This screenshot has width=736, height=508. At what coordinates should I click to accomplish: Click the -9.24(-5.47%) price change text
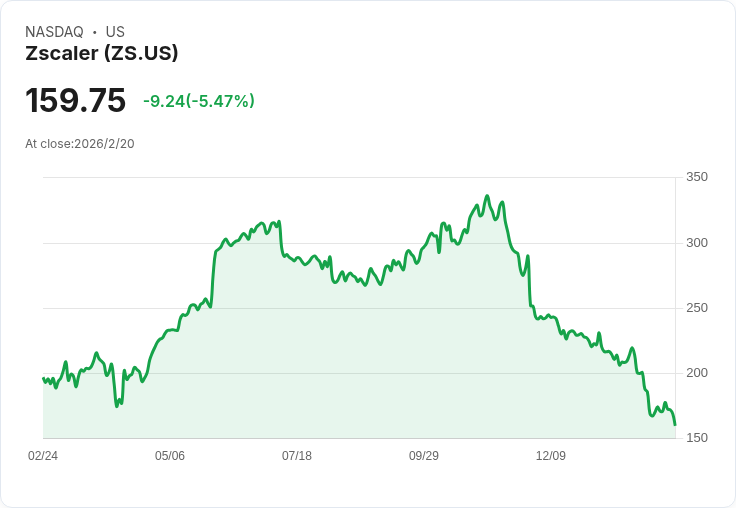pos(199,101)
